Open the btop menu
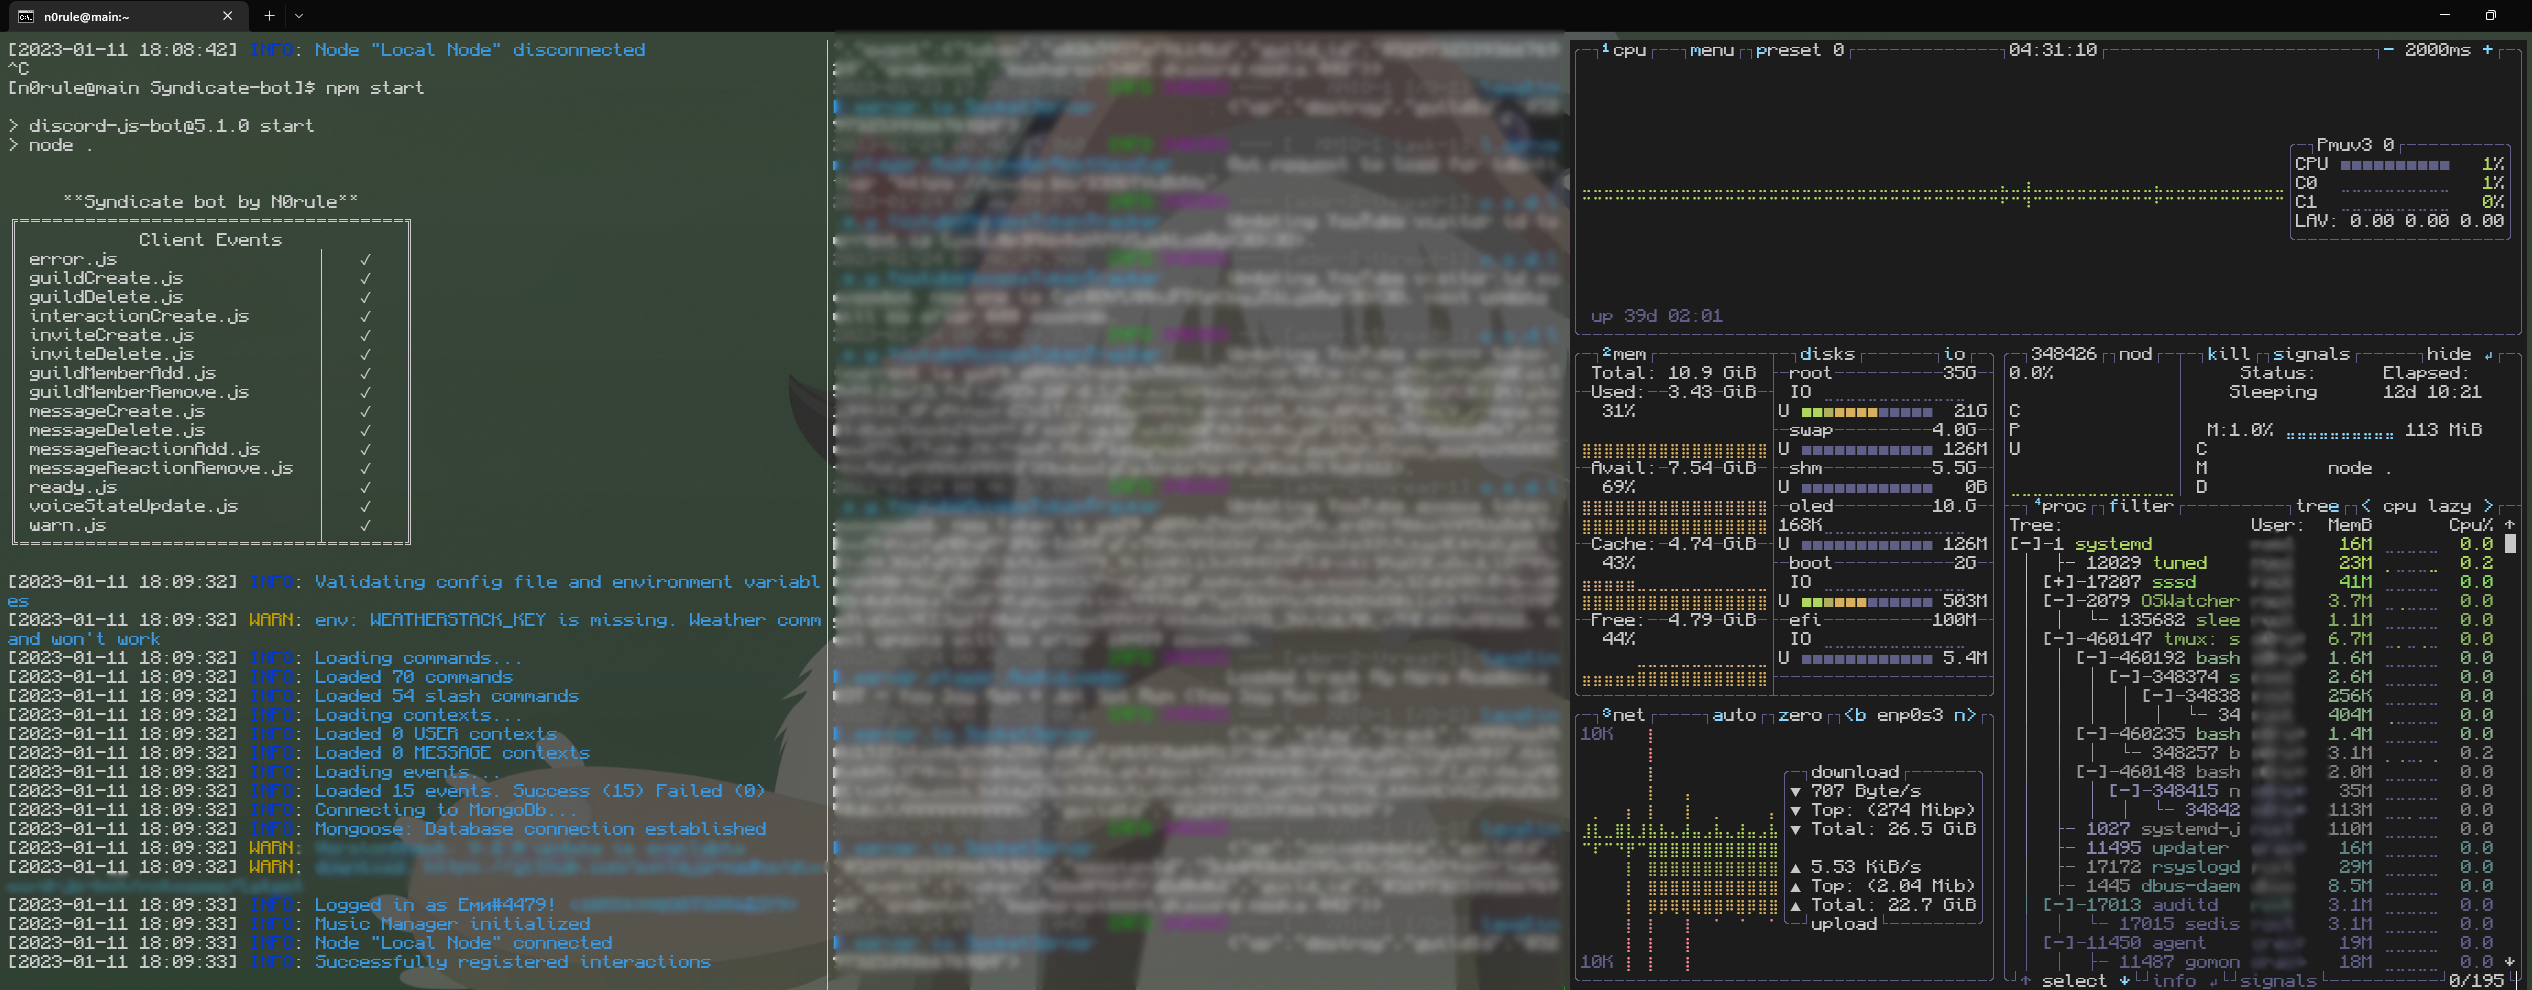The height and width of the screenshot is (990, 2532). pos(1711,50)
